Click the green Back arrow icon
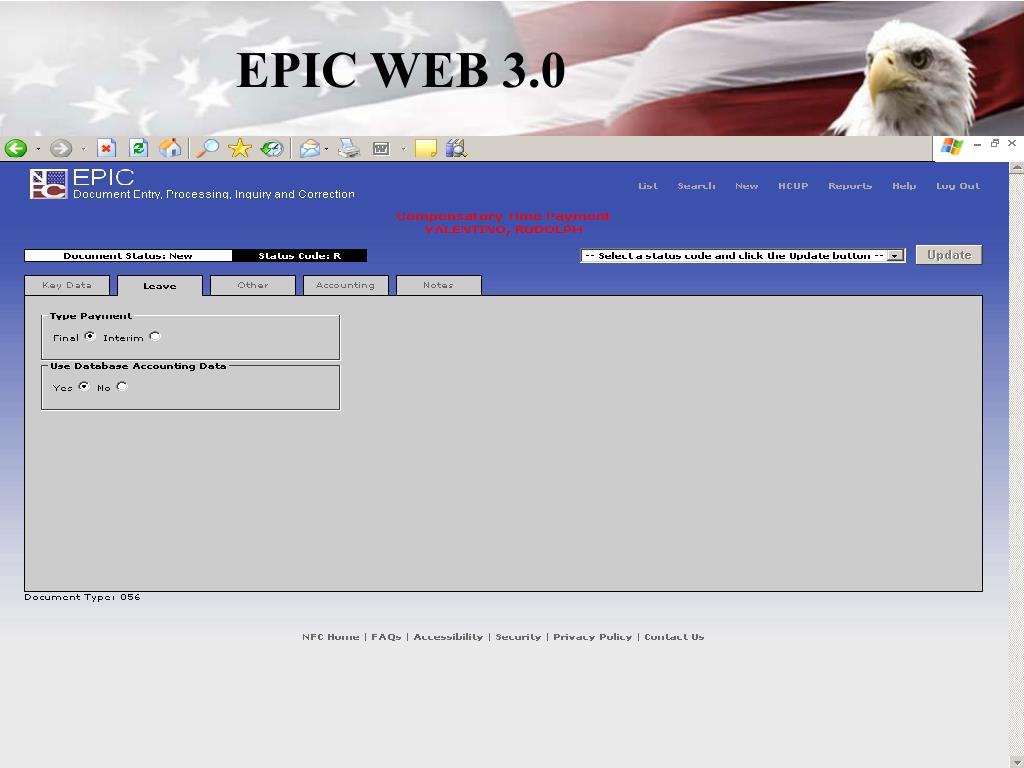1024x768 pixels. [x=16, y=148]
